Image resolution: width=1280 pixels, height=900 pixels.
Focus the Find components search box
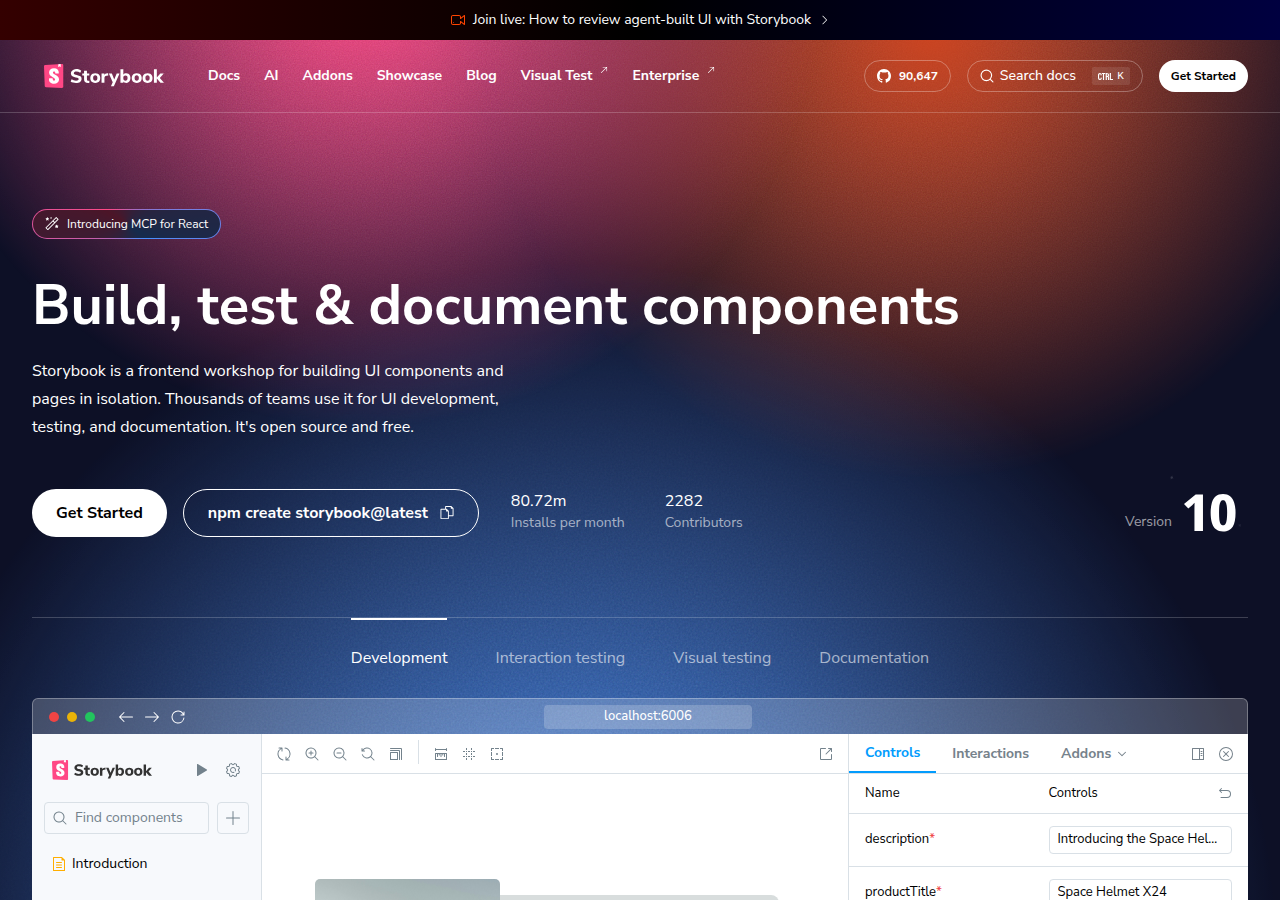click(126, 818)
